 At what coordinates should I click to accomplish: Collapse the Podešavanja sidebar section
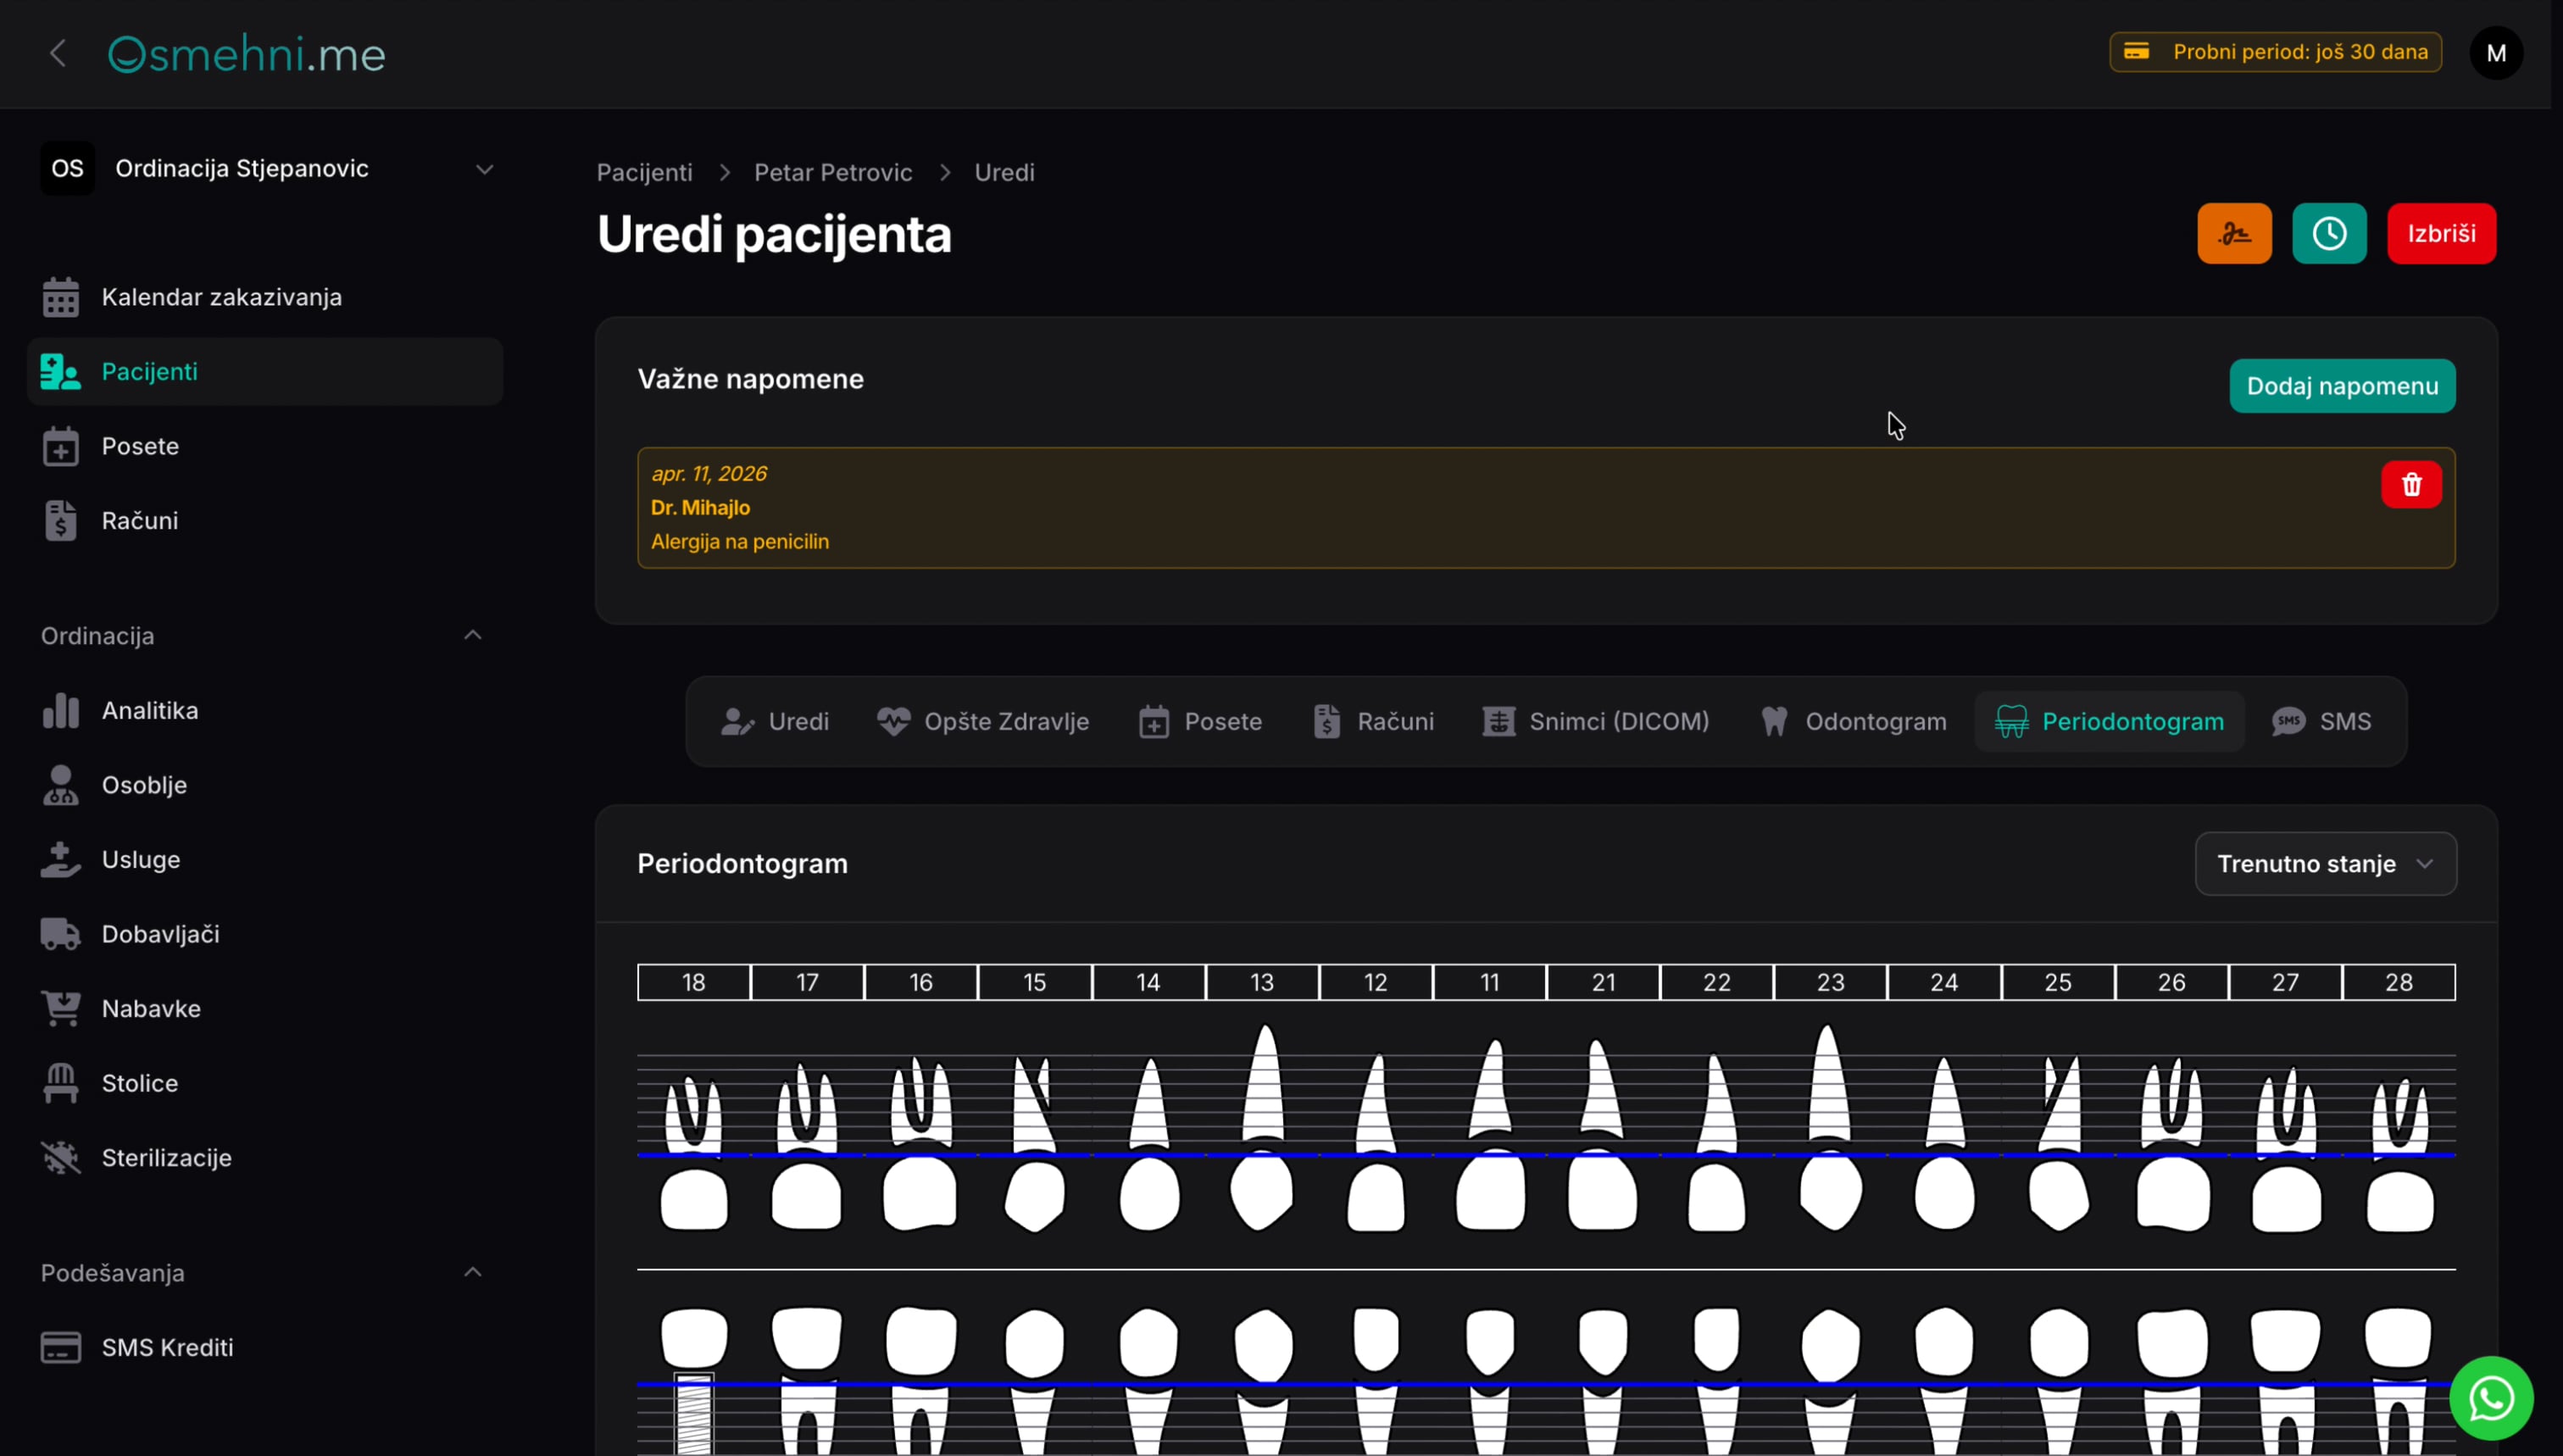pyautogui.click(x=473, y=1272)
